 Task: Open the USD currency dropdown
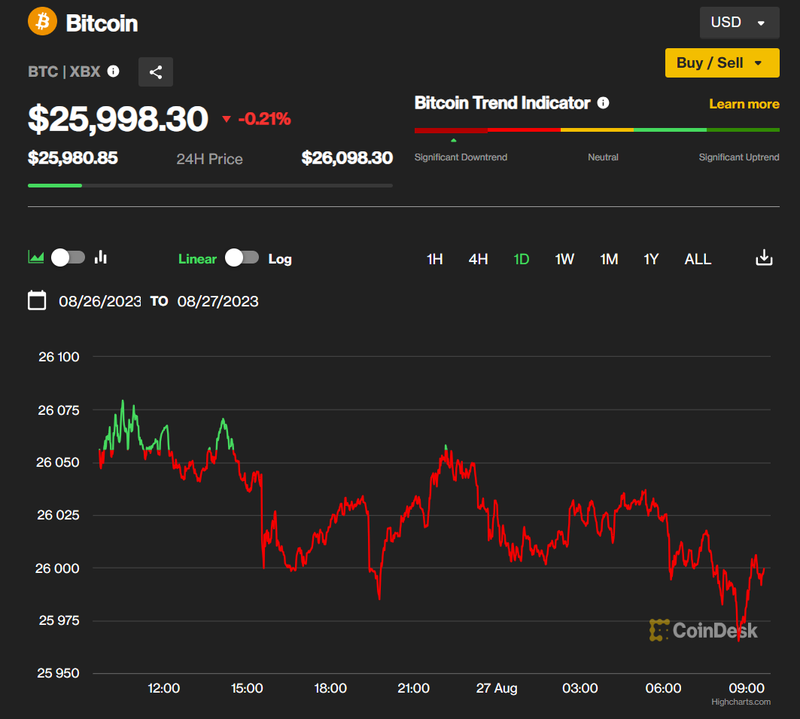(739, 22)
